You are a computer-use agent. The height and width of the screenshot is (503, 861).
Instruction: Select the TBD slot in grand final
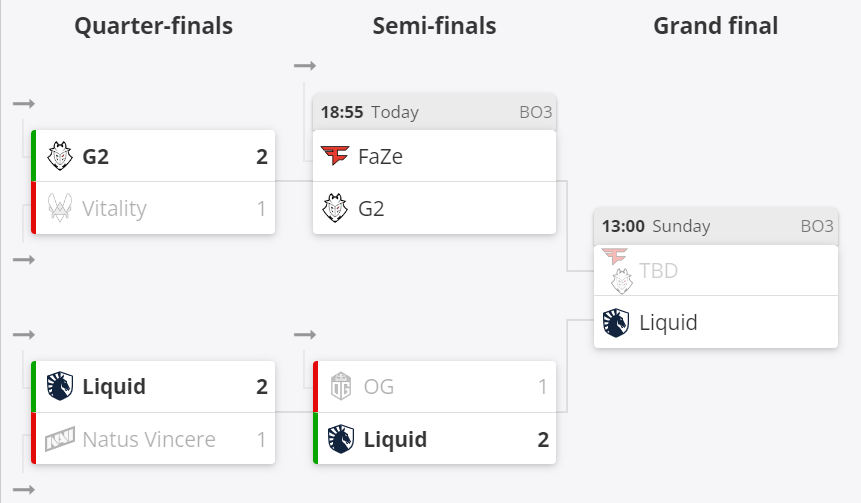click(658, 270)
